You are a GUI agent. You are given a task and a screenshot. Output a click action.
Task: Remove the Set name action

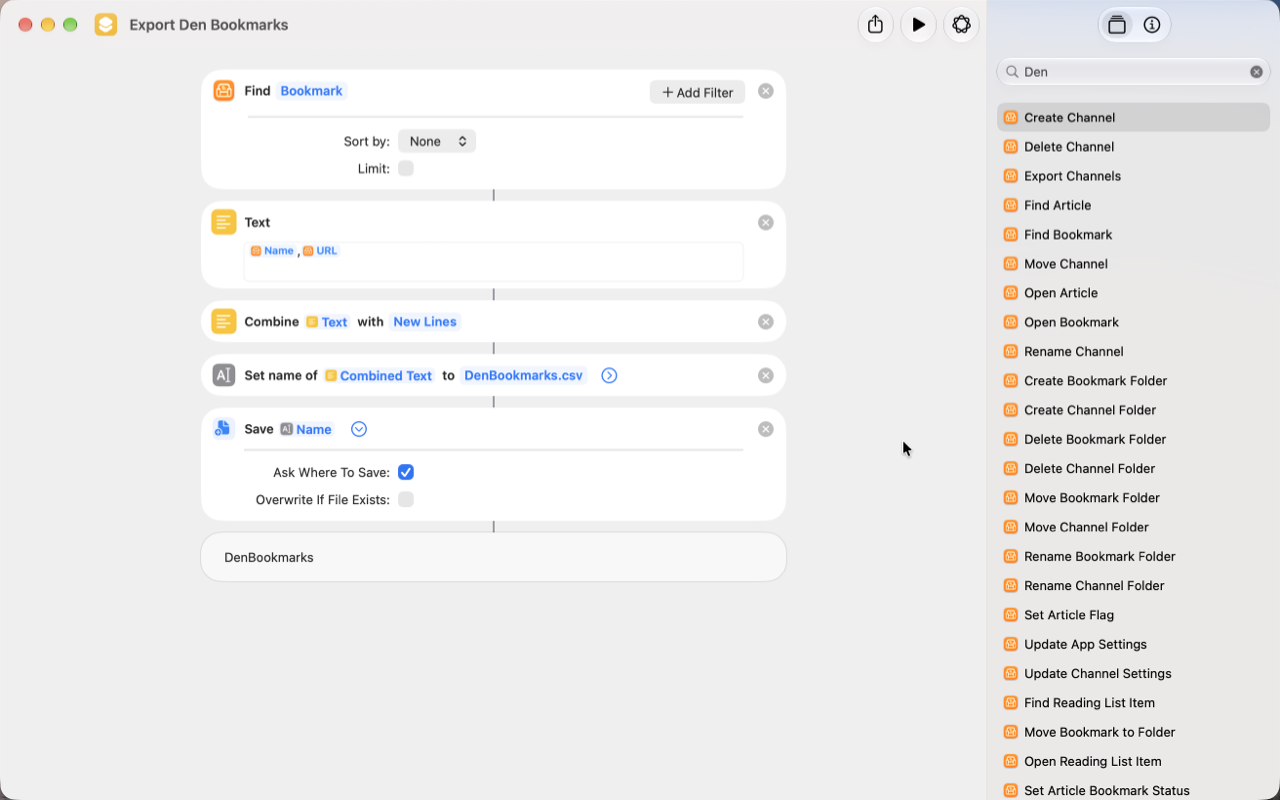point(766,376)
